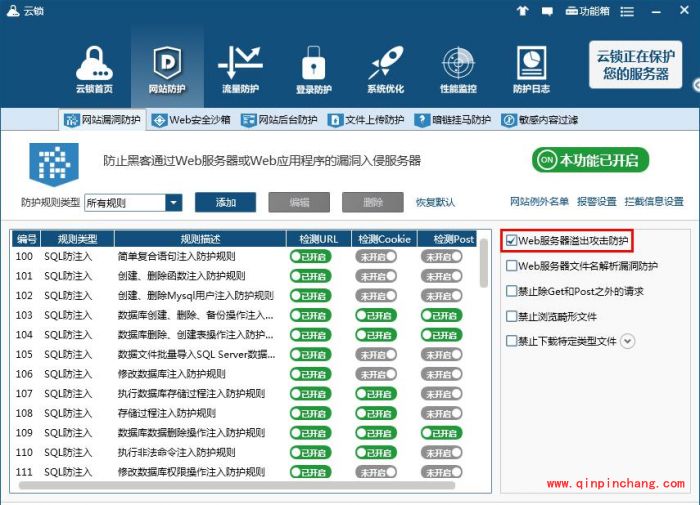Click the 添加 button
This screenshot has width=700, height=505.
click(225, 203)
